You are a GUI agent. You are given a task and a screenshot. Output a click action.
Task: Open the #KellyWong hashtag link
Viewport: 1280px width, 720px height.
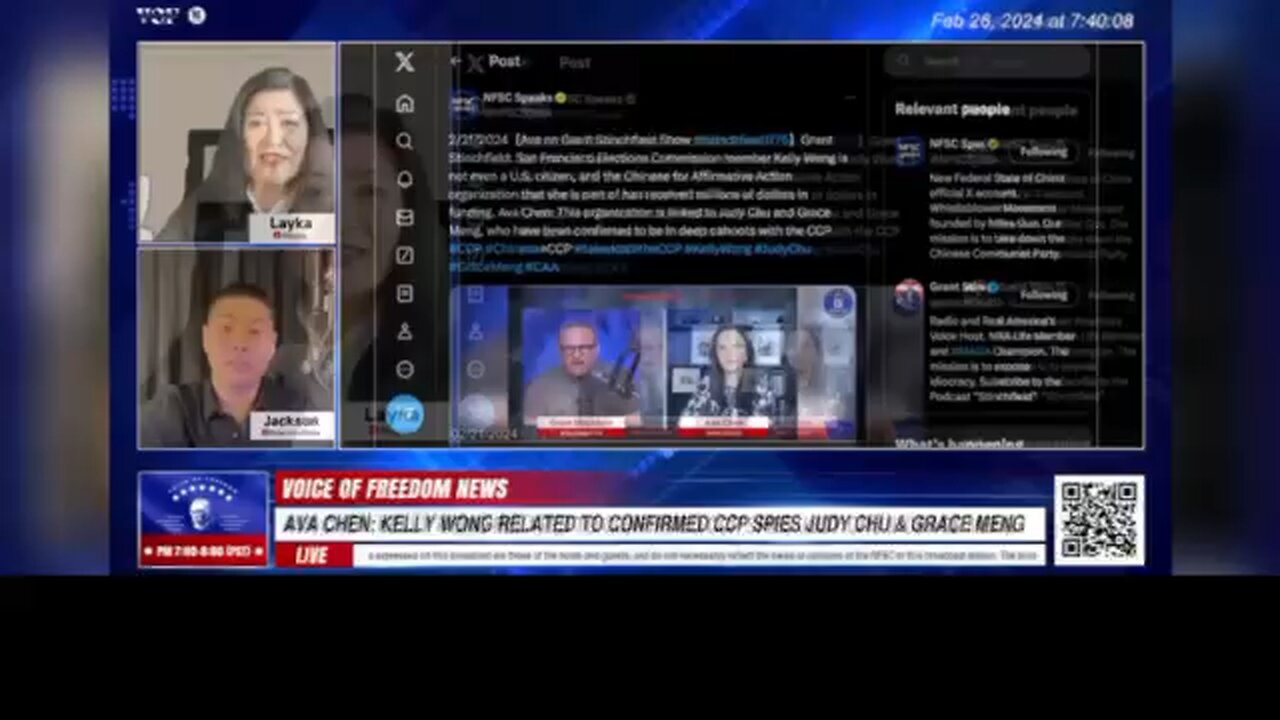tap(717, 248)
